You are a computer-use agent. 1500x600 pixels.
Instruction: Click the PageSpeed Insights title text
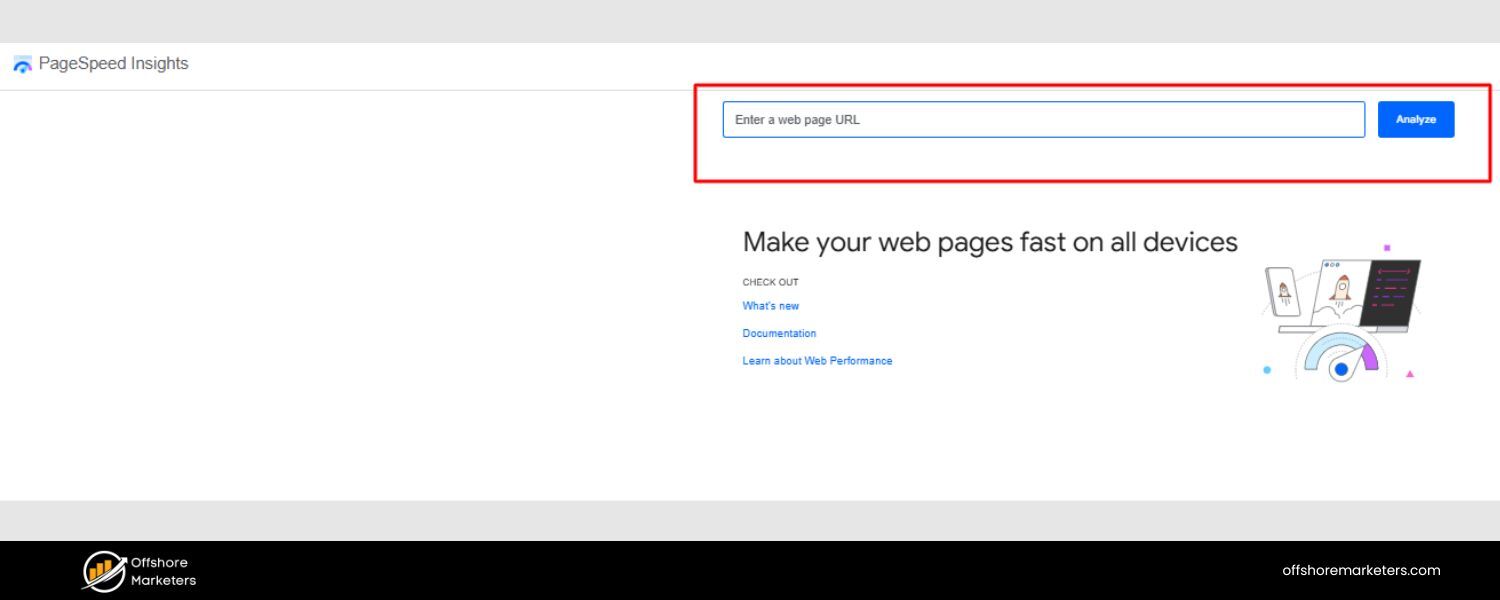coord(113,64)
